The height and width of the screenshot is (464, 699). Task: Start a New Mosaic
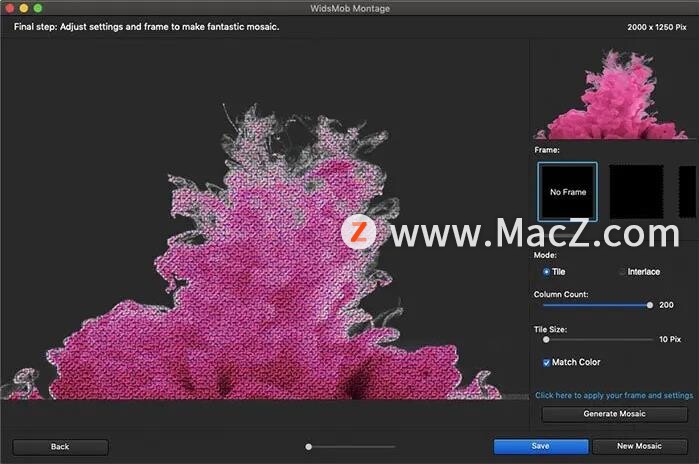639,446
